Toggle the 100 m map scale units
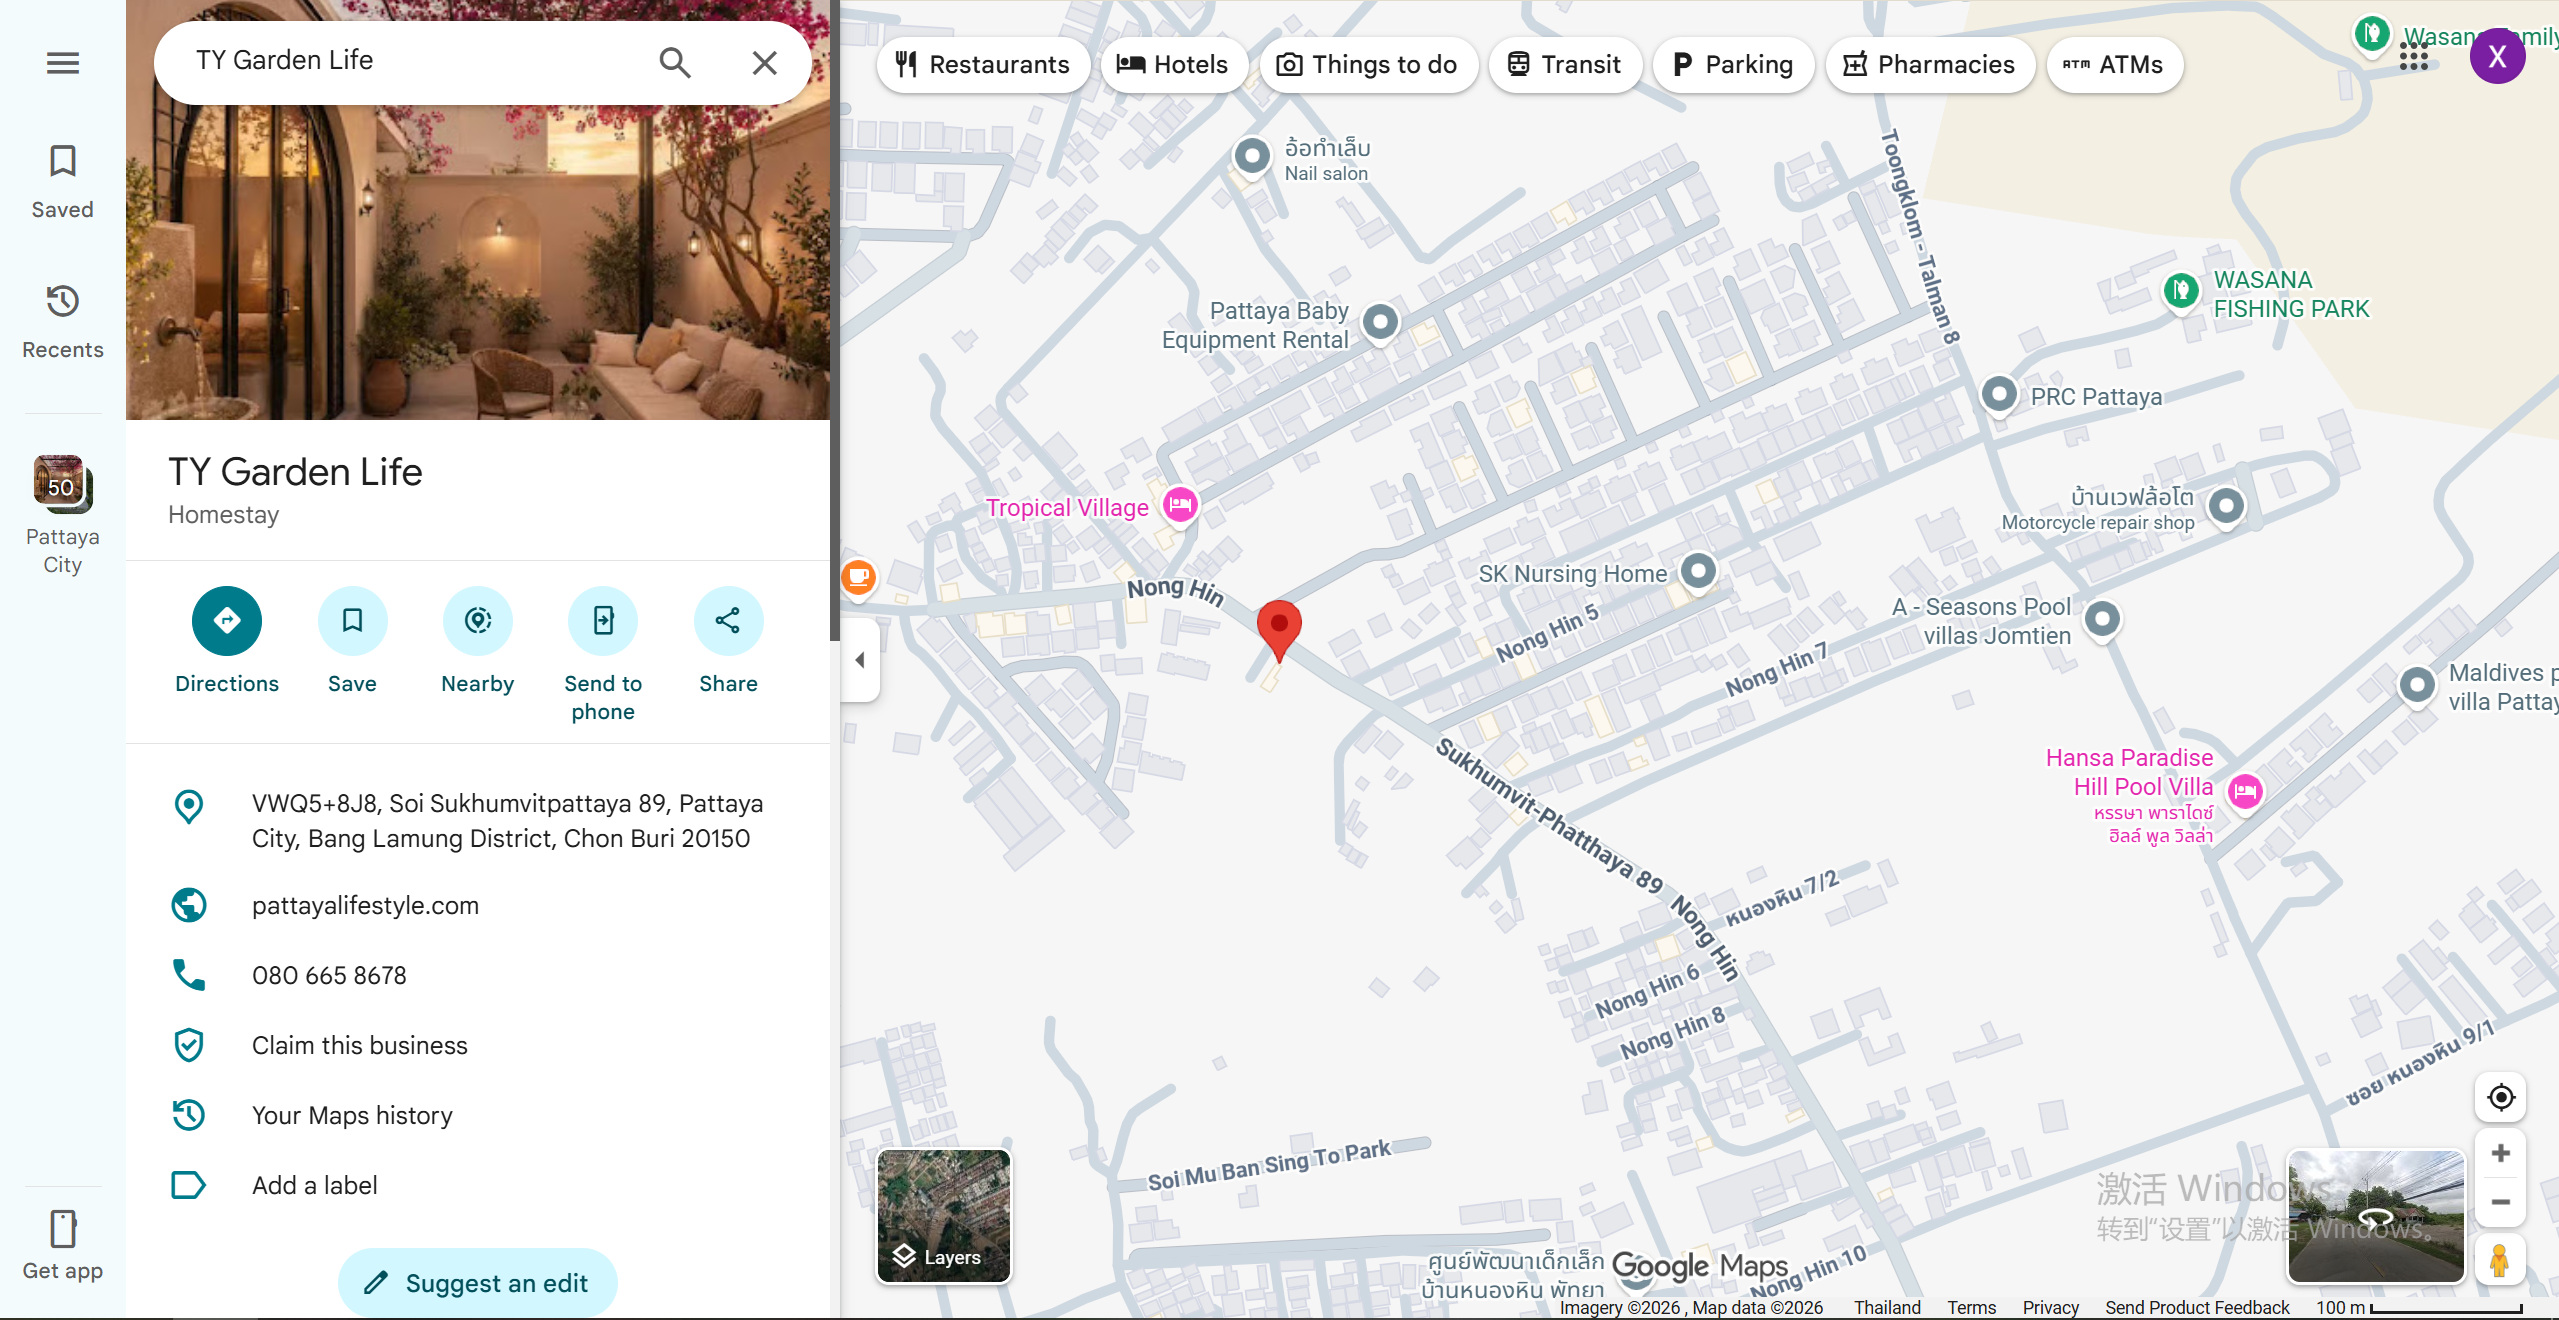2559x1320 pixels. (x=2419, y=1307)
